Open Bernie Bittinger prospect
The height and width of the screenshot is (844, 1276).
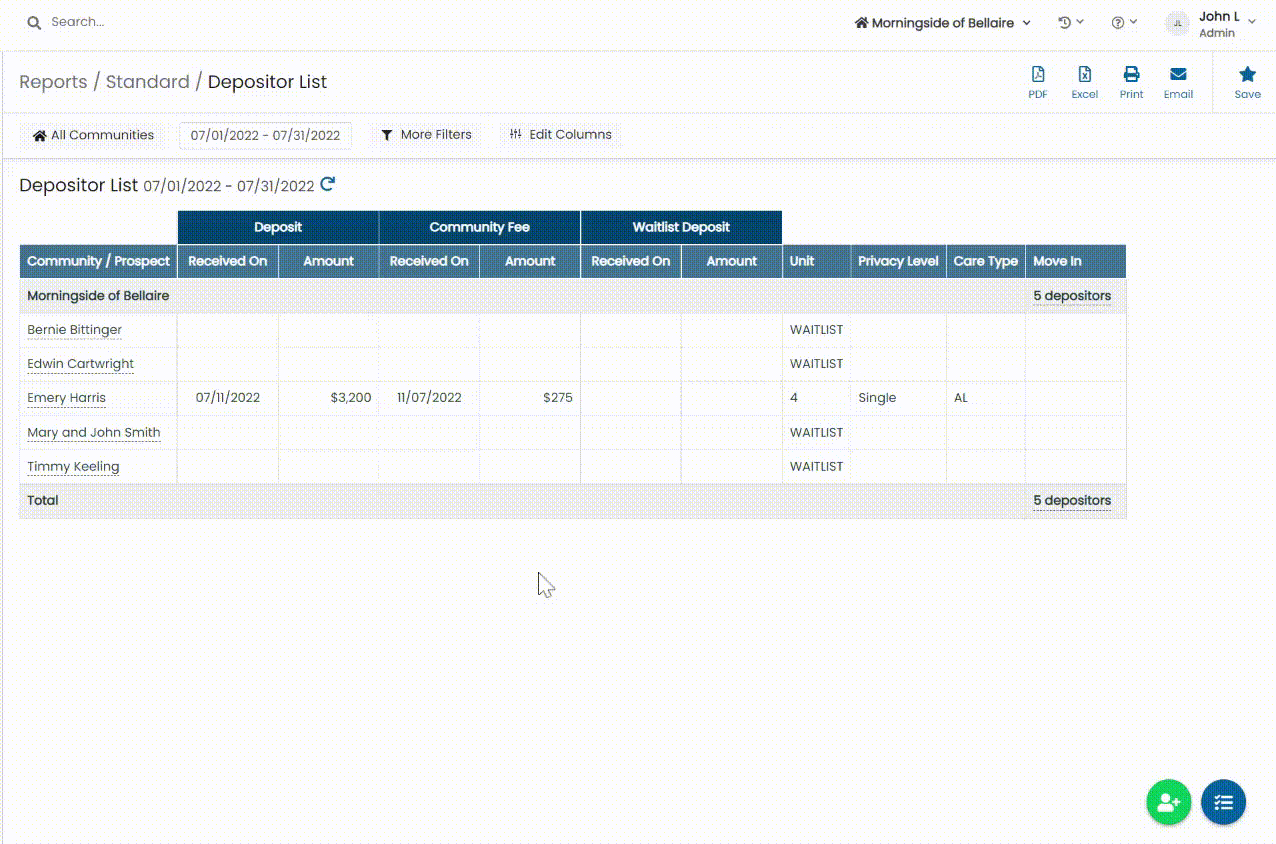click(74, 330)
